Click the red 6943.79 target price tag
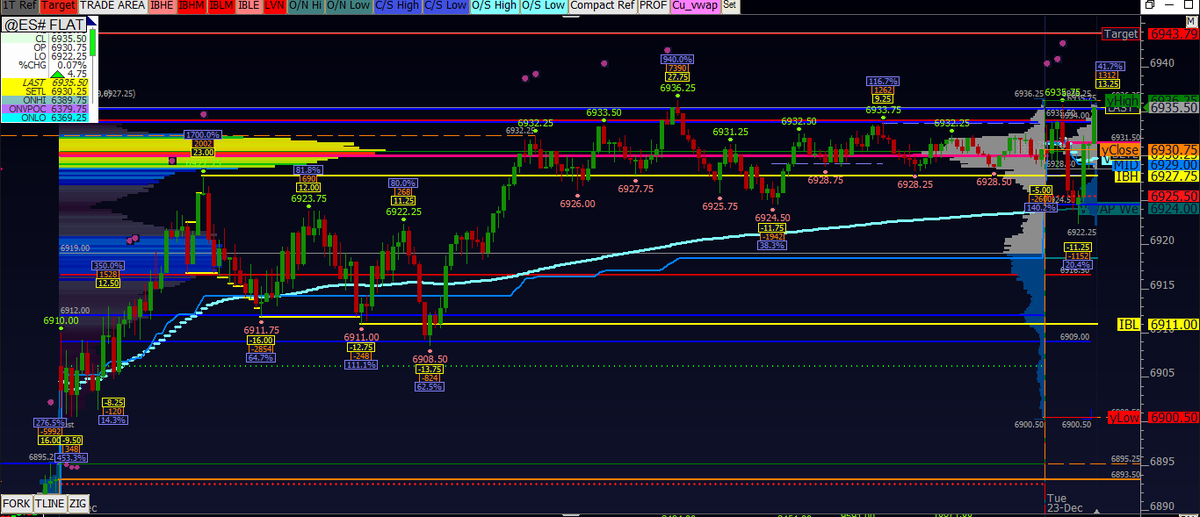Viewport: 1200px width, 517px height. (1173, 34)
